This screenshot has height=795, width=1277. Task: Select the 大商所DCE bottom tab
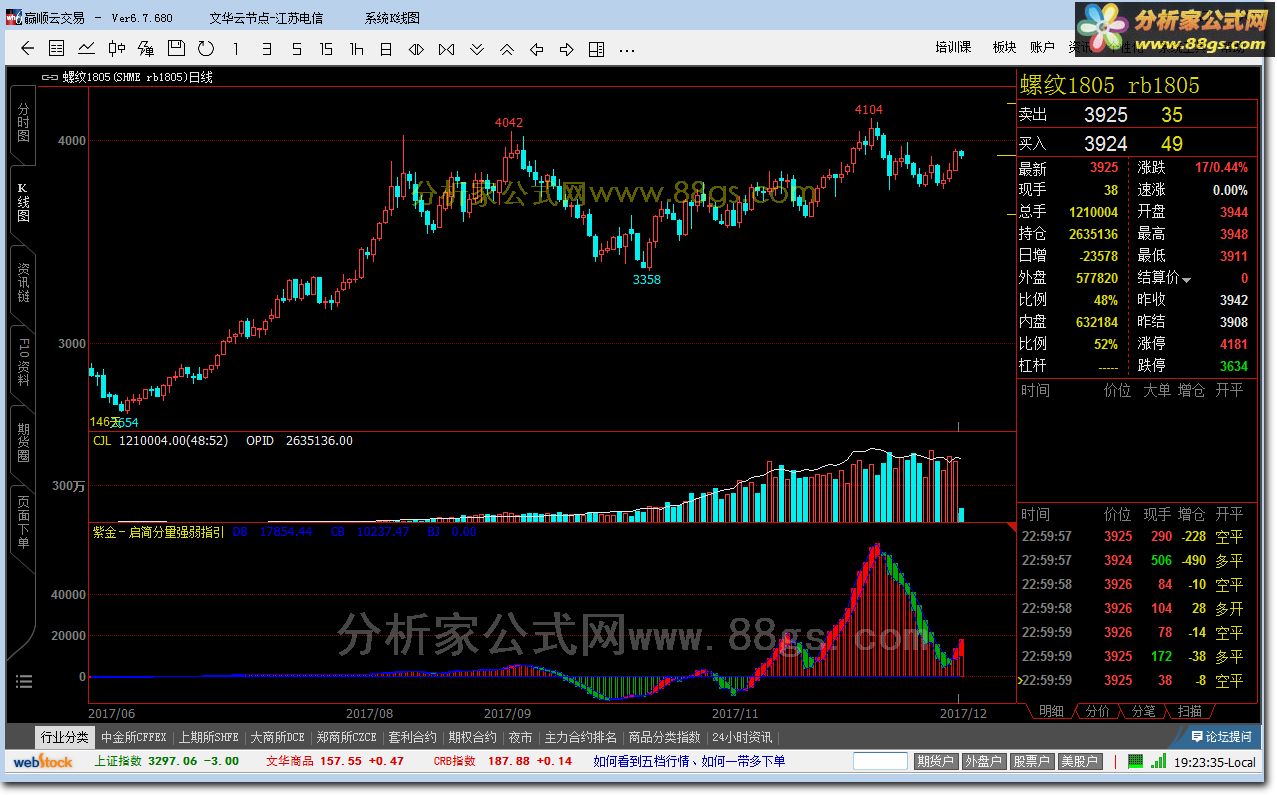pyautogui.click(x=277, y=737)
